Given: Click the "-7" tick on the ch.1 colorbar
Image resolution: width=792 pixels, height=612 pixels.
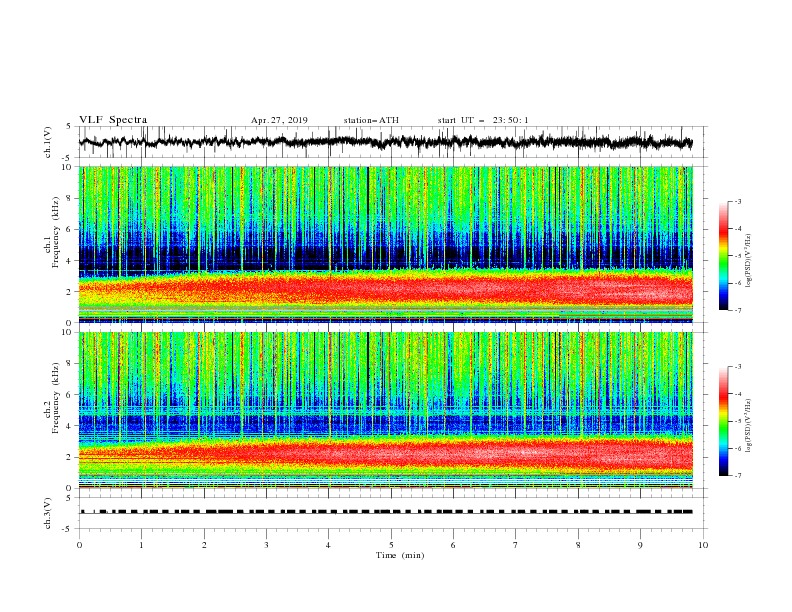Looking at the screenshot, I should (738, 310).
